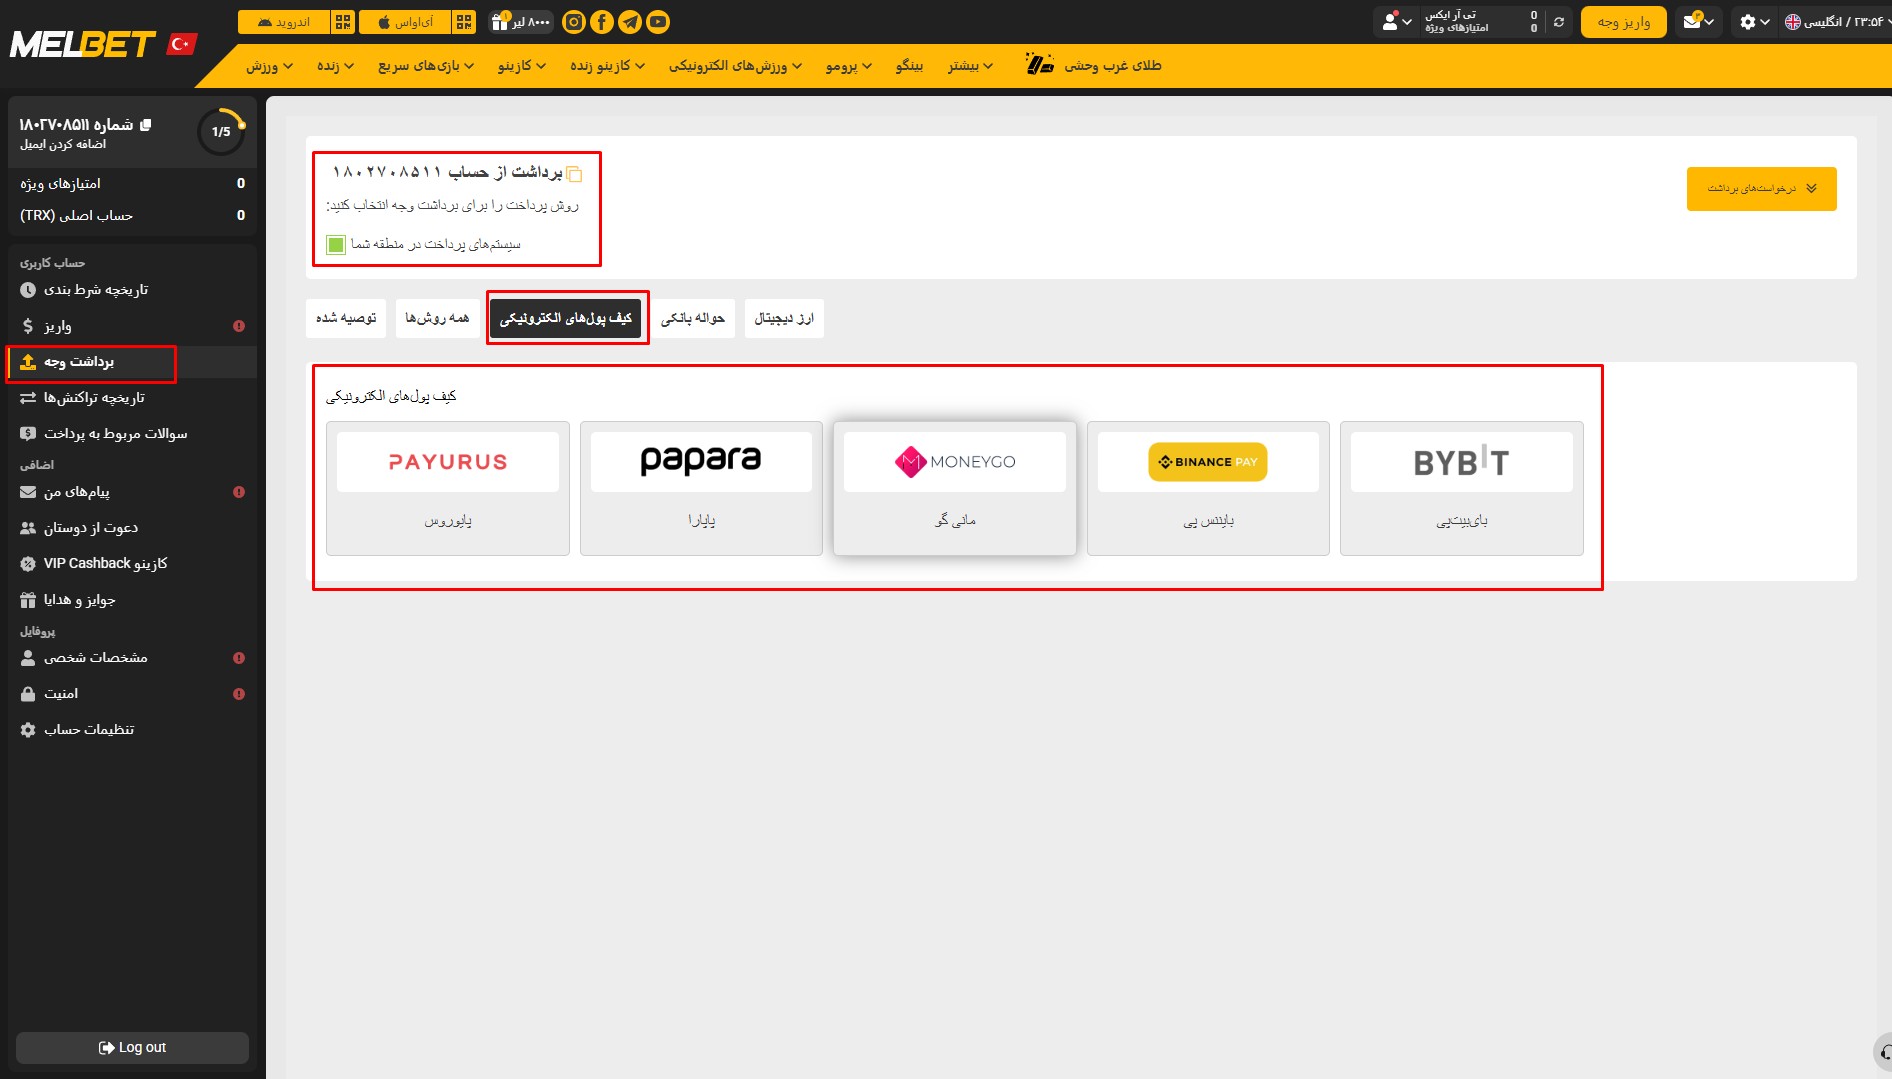The height and width of the screenshot is (1079, 1892).
Task: Open the Android app QR code
Action: click(343, 22)
